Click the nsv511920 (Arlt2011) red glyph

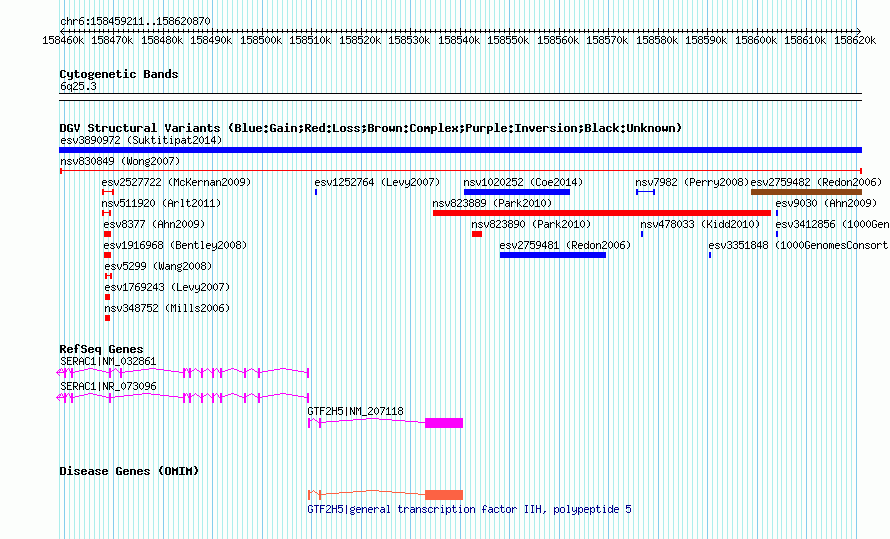(x=106, y=213)
